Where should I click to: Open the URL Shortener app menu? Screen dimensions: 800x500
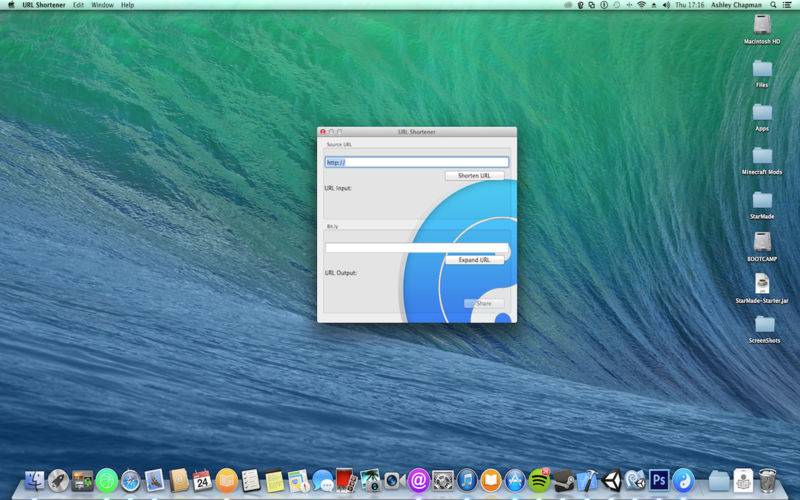[44, 5]
